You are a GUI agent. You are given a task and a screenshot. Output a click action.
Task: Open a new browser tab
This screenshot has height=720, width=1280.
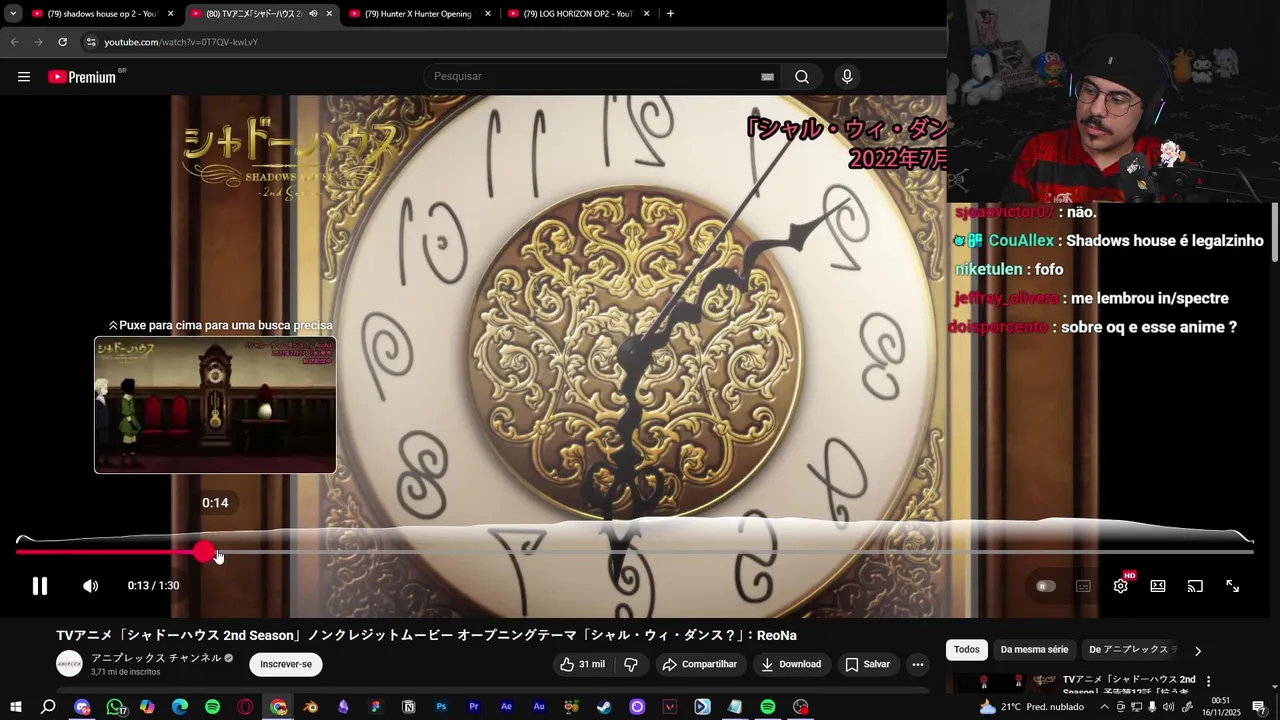click(x=670, y=14)
